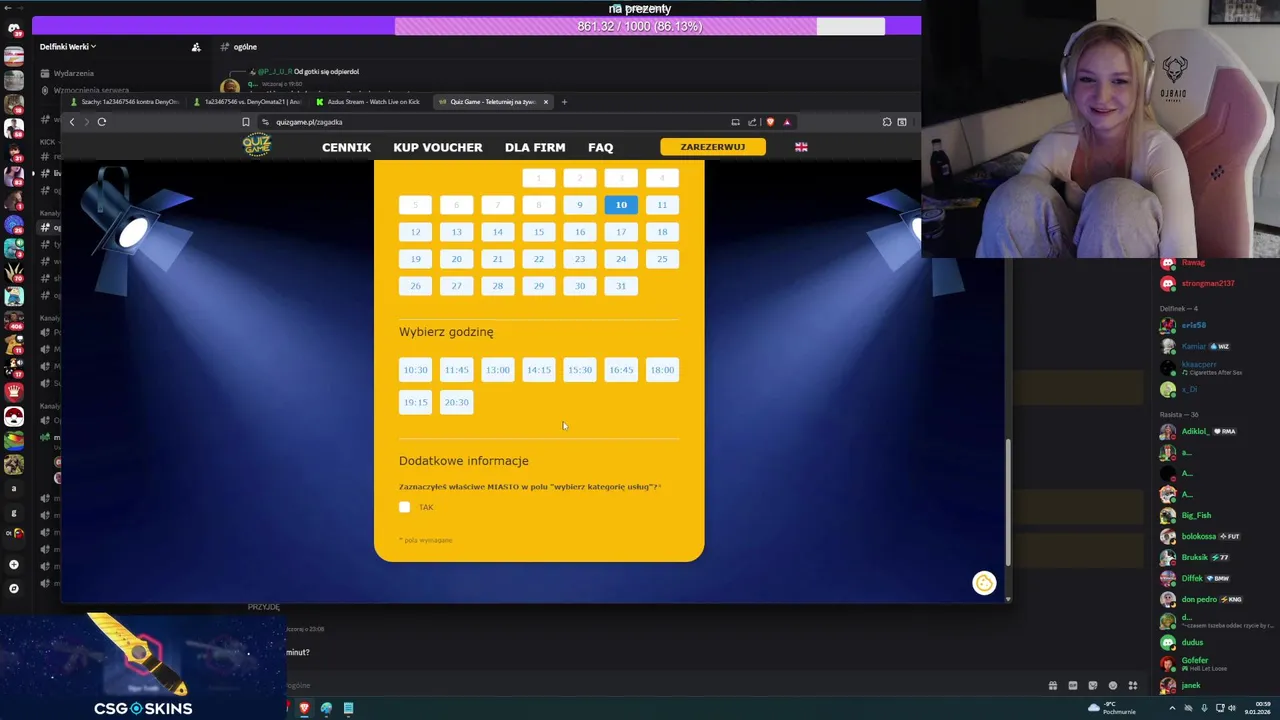This screenshot has height=720, width=1280.
Task: Click the ZAREZERWUJ button
Action: pyautogui.click(x=713, y=147)
